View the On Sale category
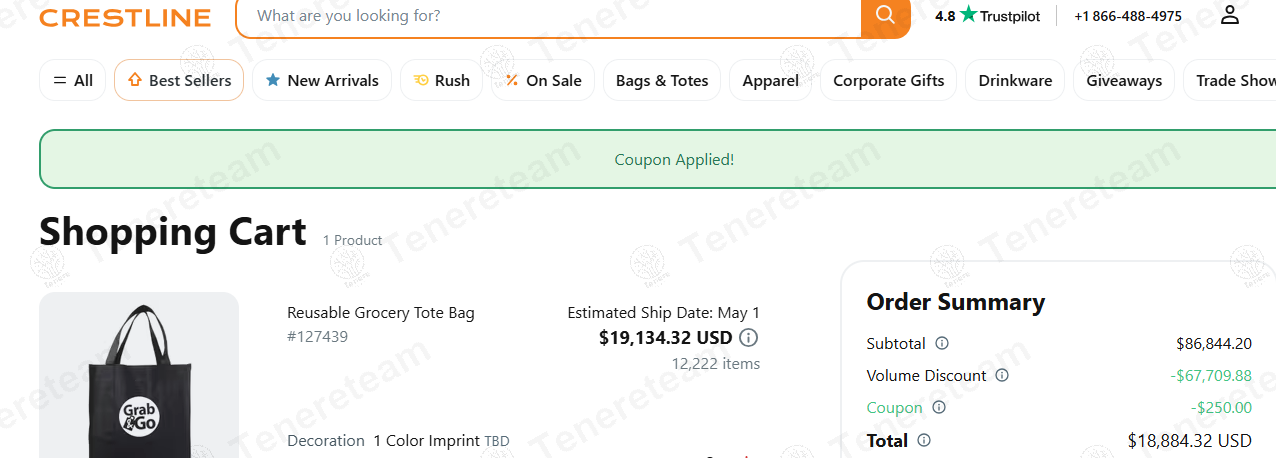 click(543, 81)
